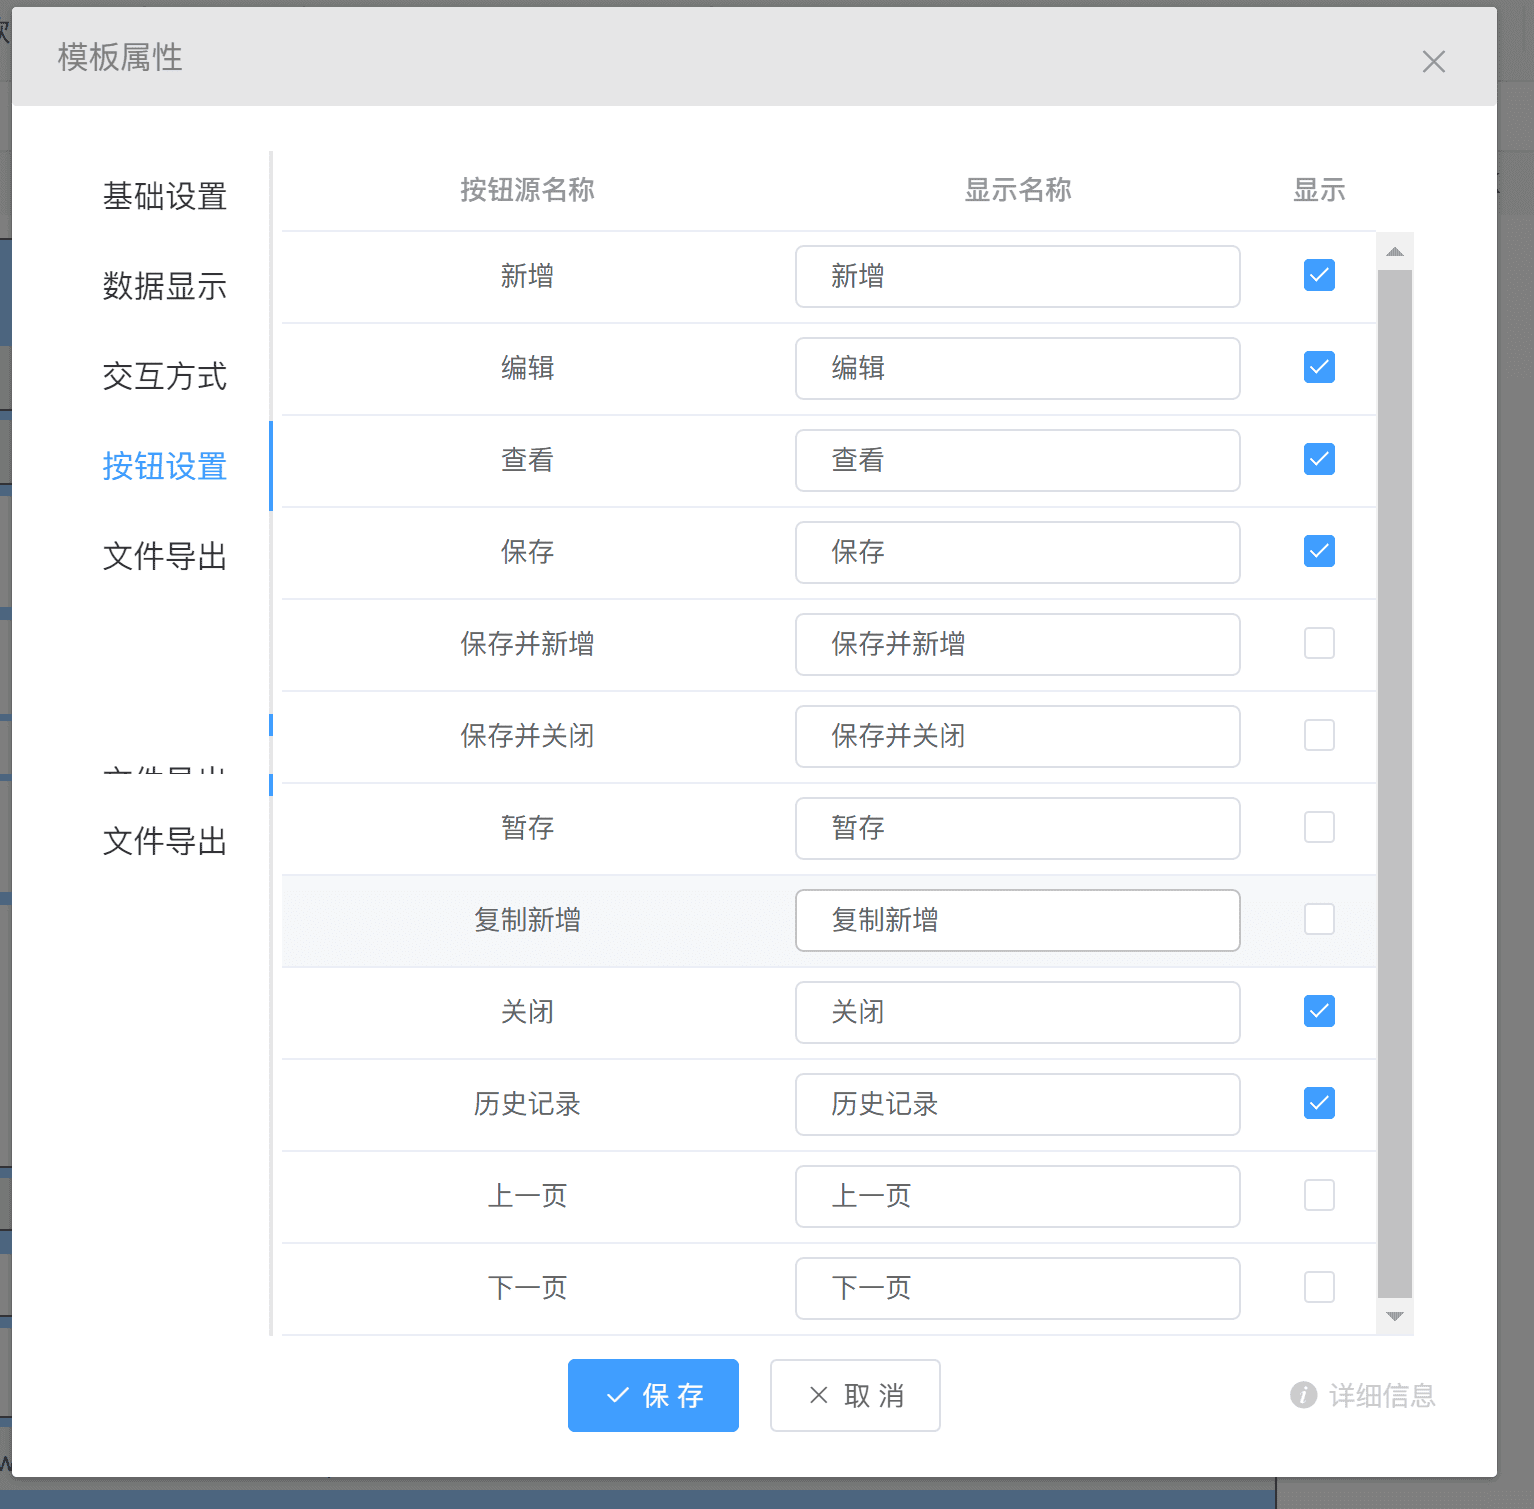Select the 交互方式 tab
This screenshot has width=1534, height=1509.
pos(165,376)
